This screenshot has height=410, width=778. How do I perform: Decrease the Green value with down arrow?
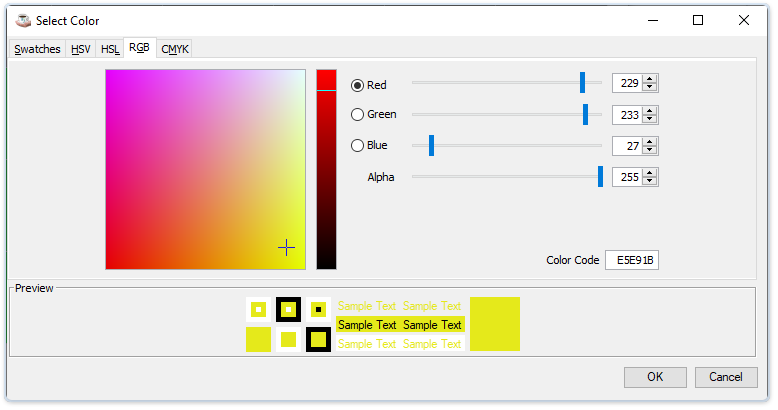click(650, 120)
